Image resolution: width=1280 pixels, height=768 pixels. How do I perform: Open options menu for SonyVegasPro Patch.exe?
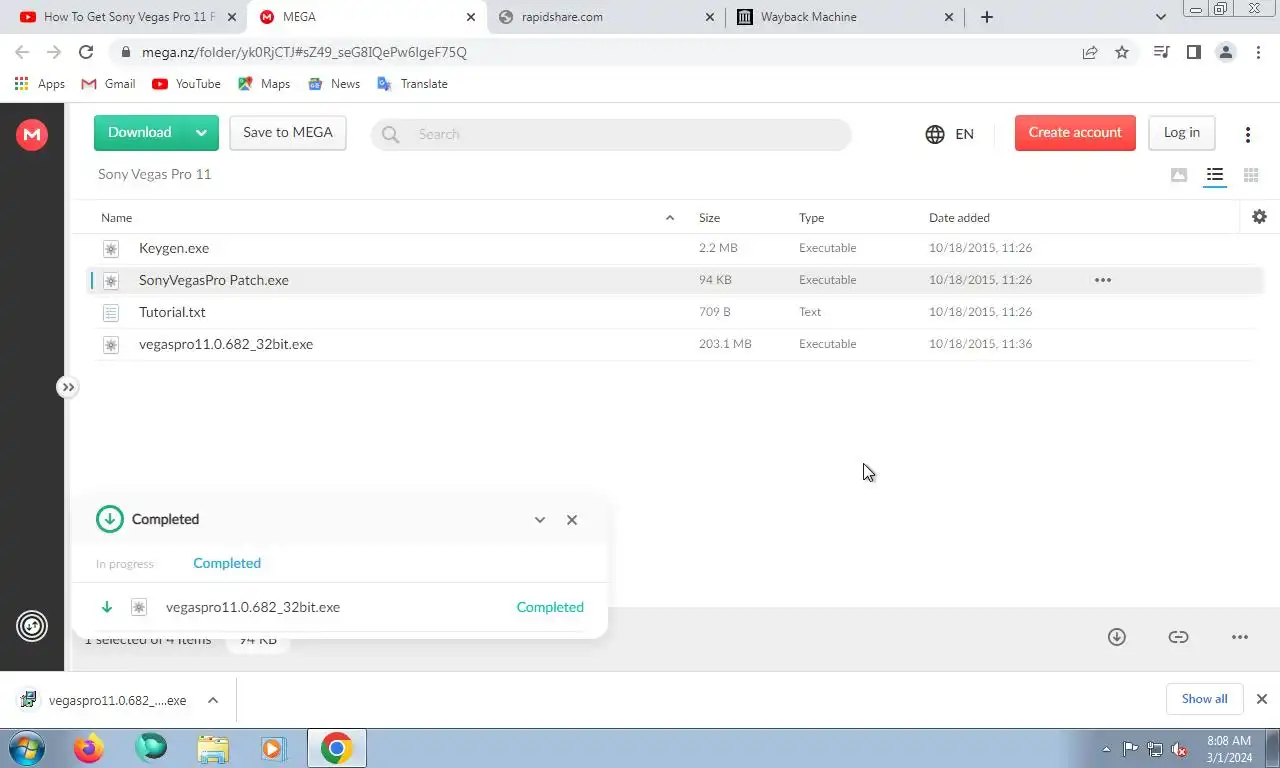pos(1103,280)
